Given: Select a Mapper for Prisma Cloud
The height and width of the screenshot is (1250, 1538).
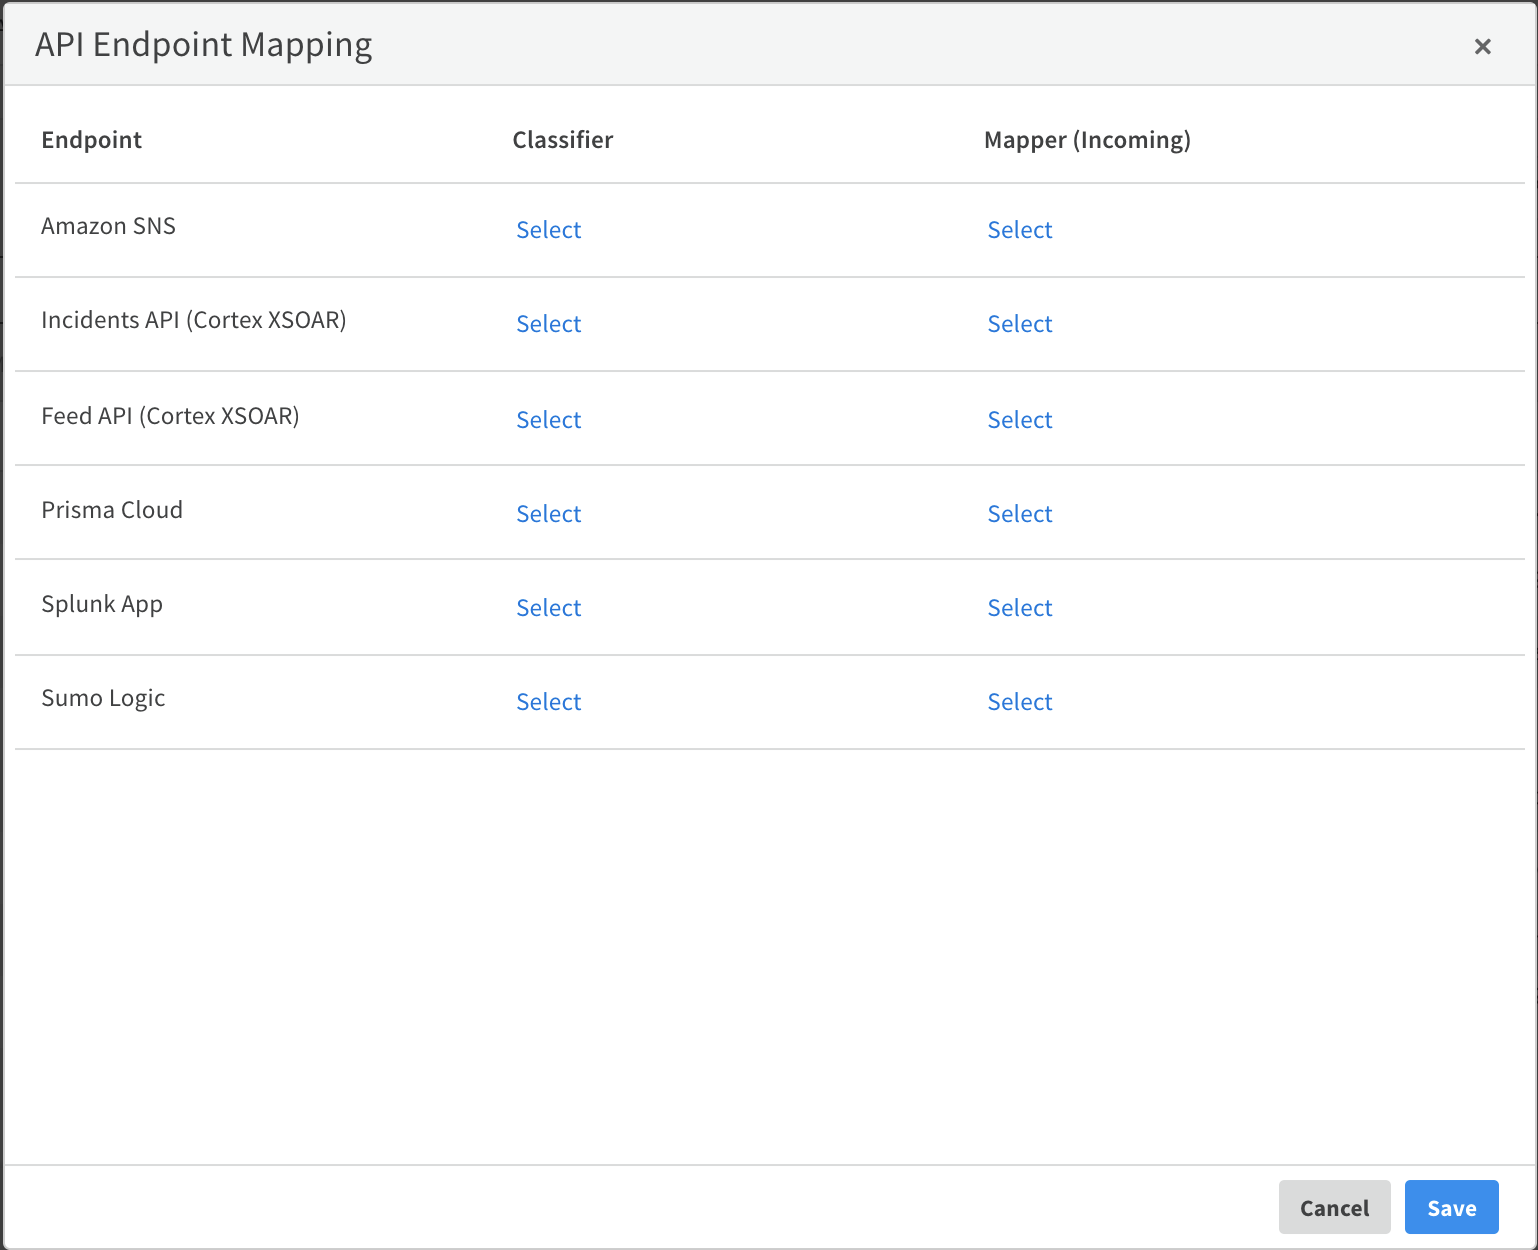Looking at the screenshot, I should [x=1019, y=513].
